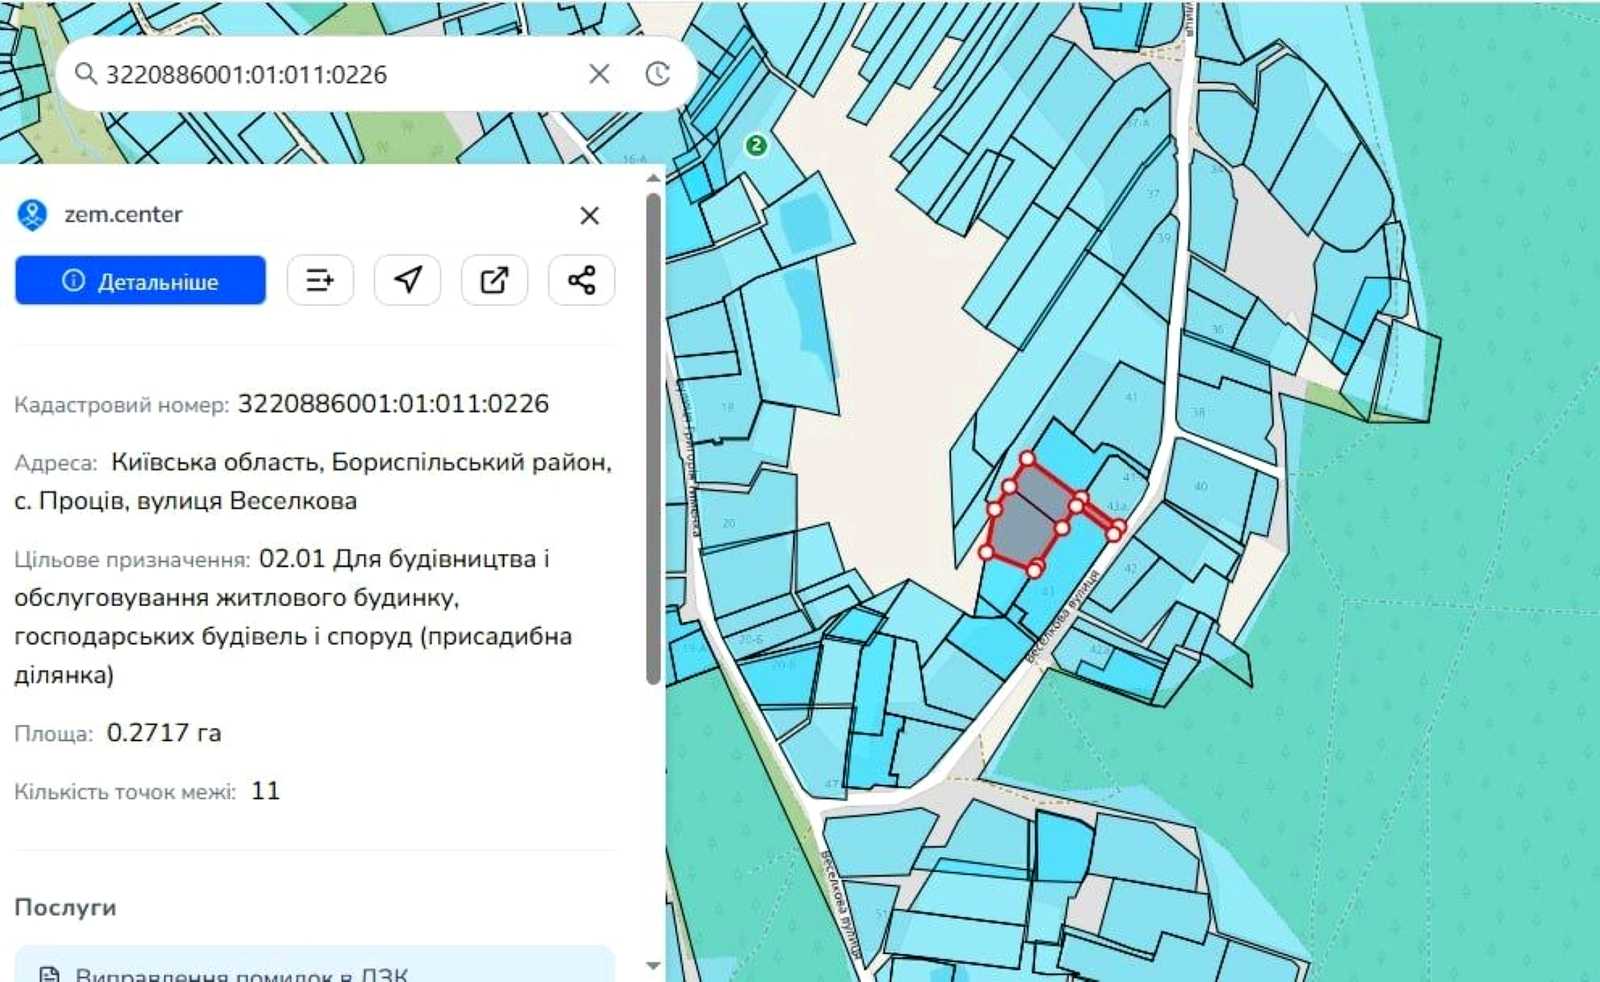The image size is (1600, 982).
Task: Open search history clock icon
Action: coord(657,74)
